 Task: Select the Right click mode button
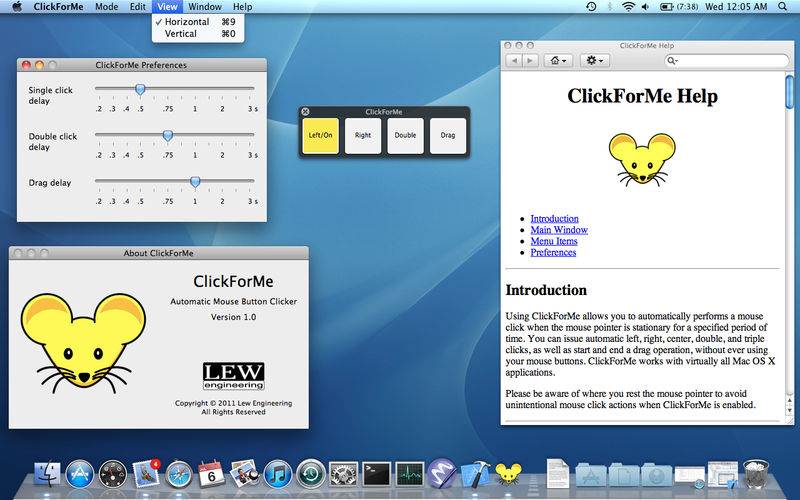point(363,136)
